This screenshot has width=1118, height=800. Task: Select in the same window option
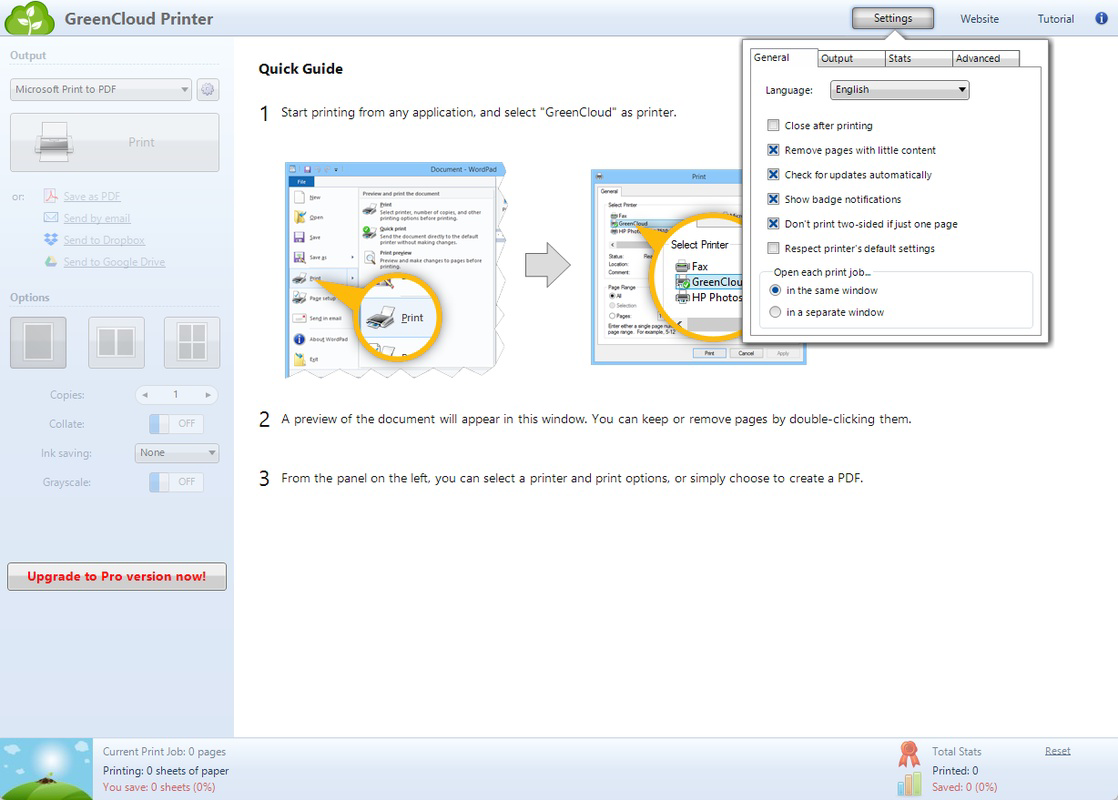pos(775,290)
